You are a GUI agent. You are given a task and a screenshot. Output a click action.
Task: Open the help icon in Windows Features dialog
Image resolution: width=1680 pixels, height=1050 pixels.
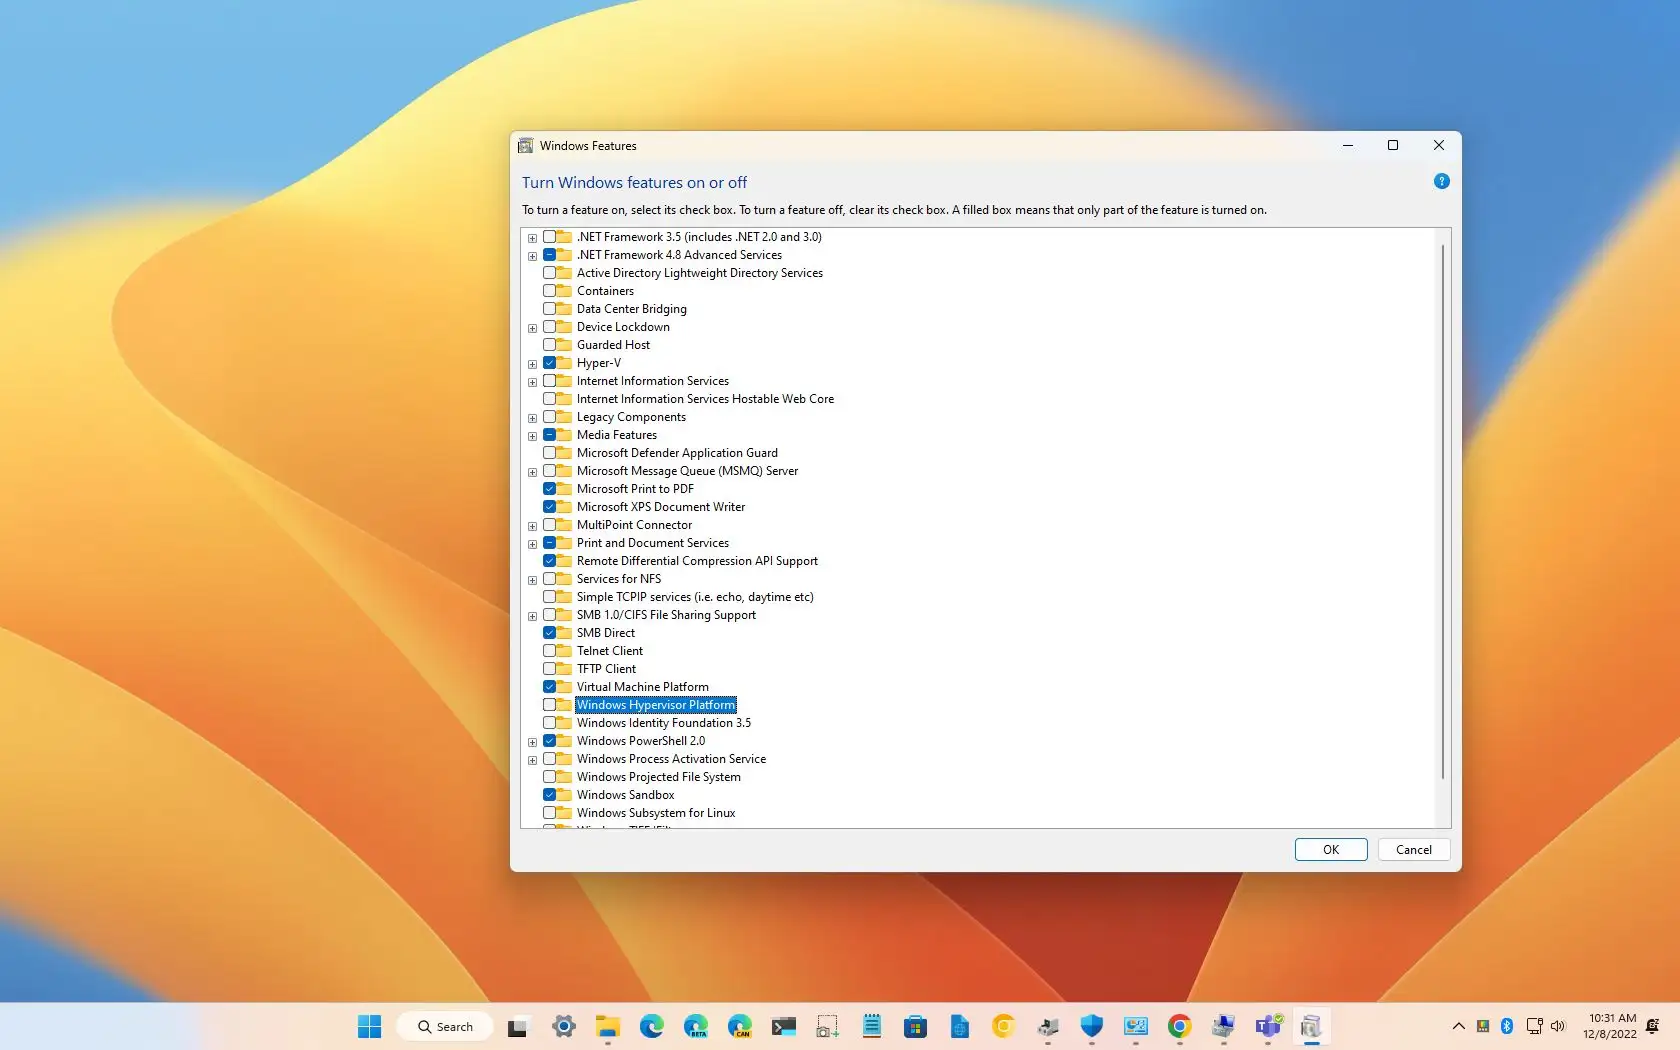pyautogui.click(x=1441, y=181)
